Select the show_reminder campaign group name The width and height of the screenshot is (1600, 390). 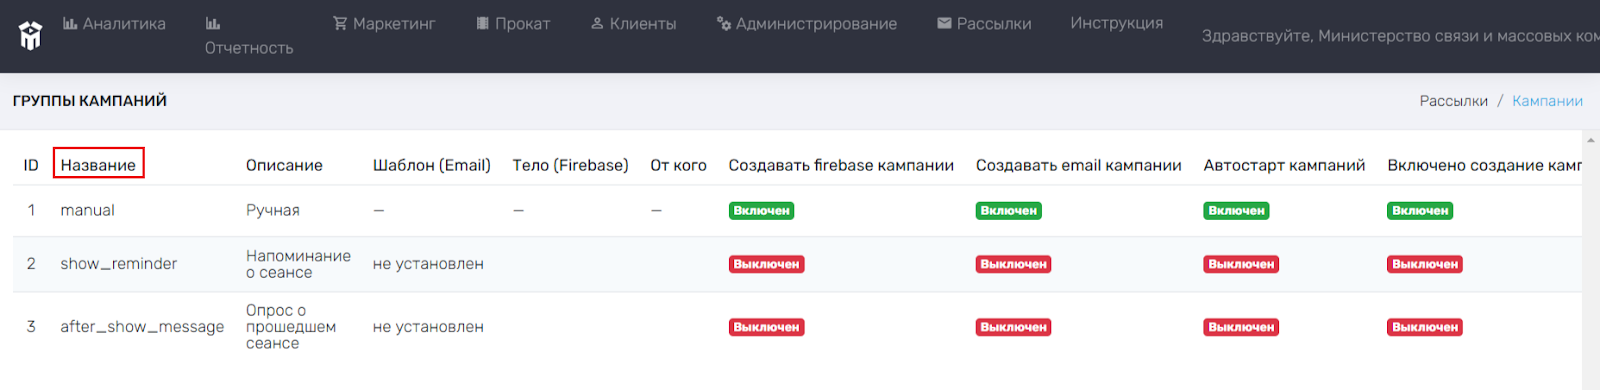118,264
